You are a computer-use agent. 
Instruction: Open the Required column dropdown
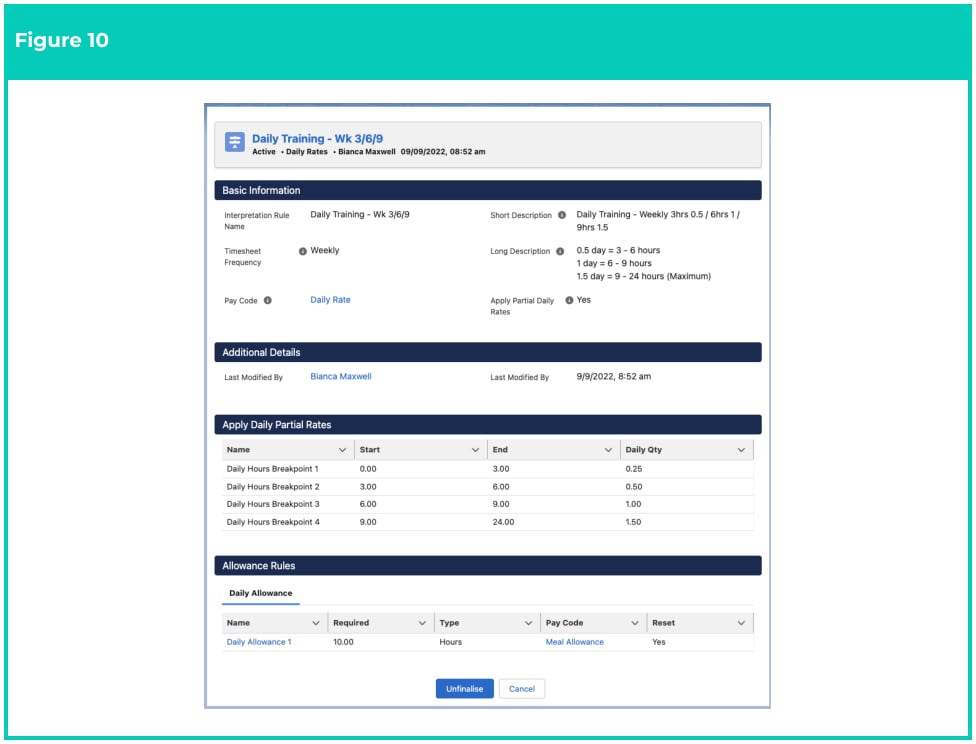pos(422,623)
